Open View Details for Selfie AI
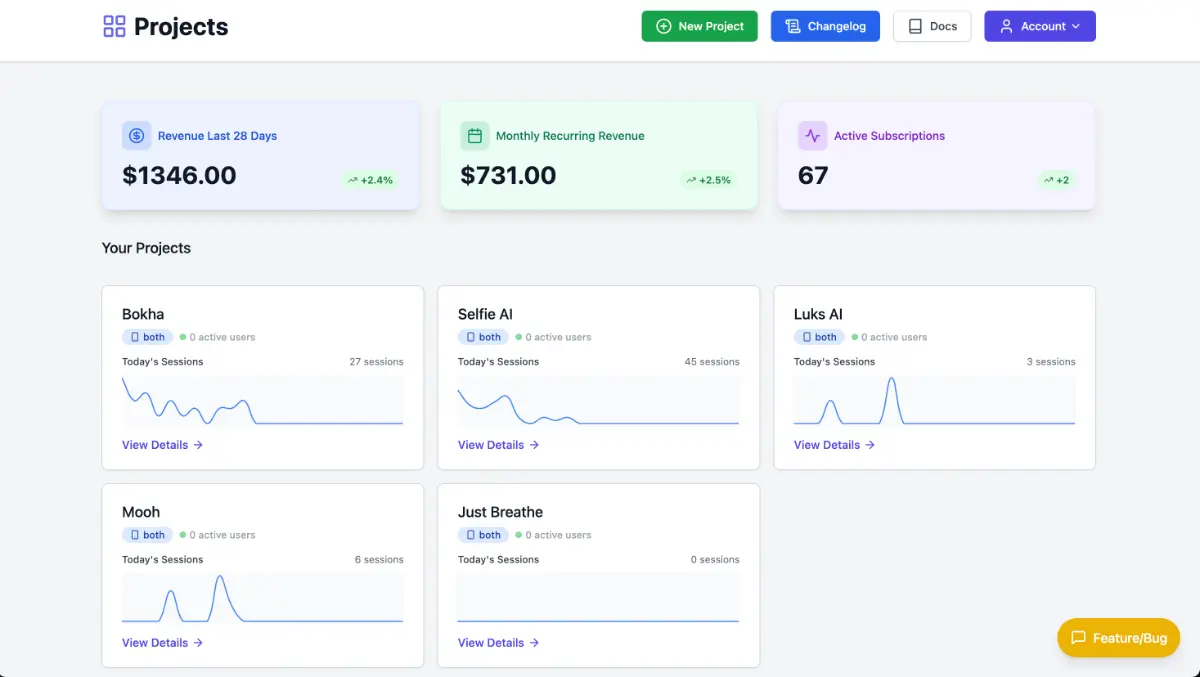 coord(499,445)
